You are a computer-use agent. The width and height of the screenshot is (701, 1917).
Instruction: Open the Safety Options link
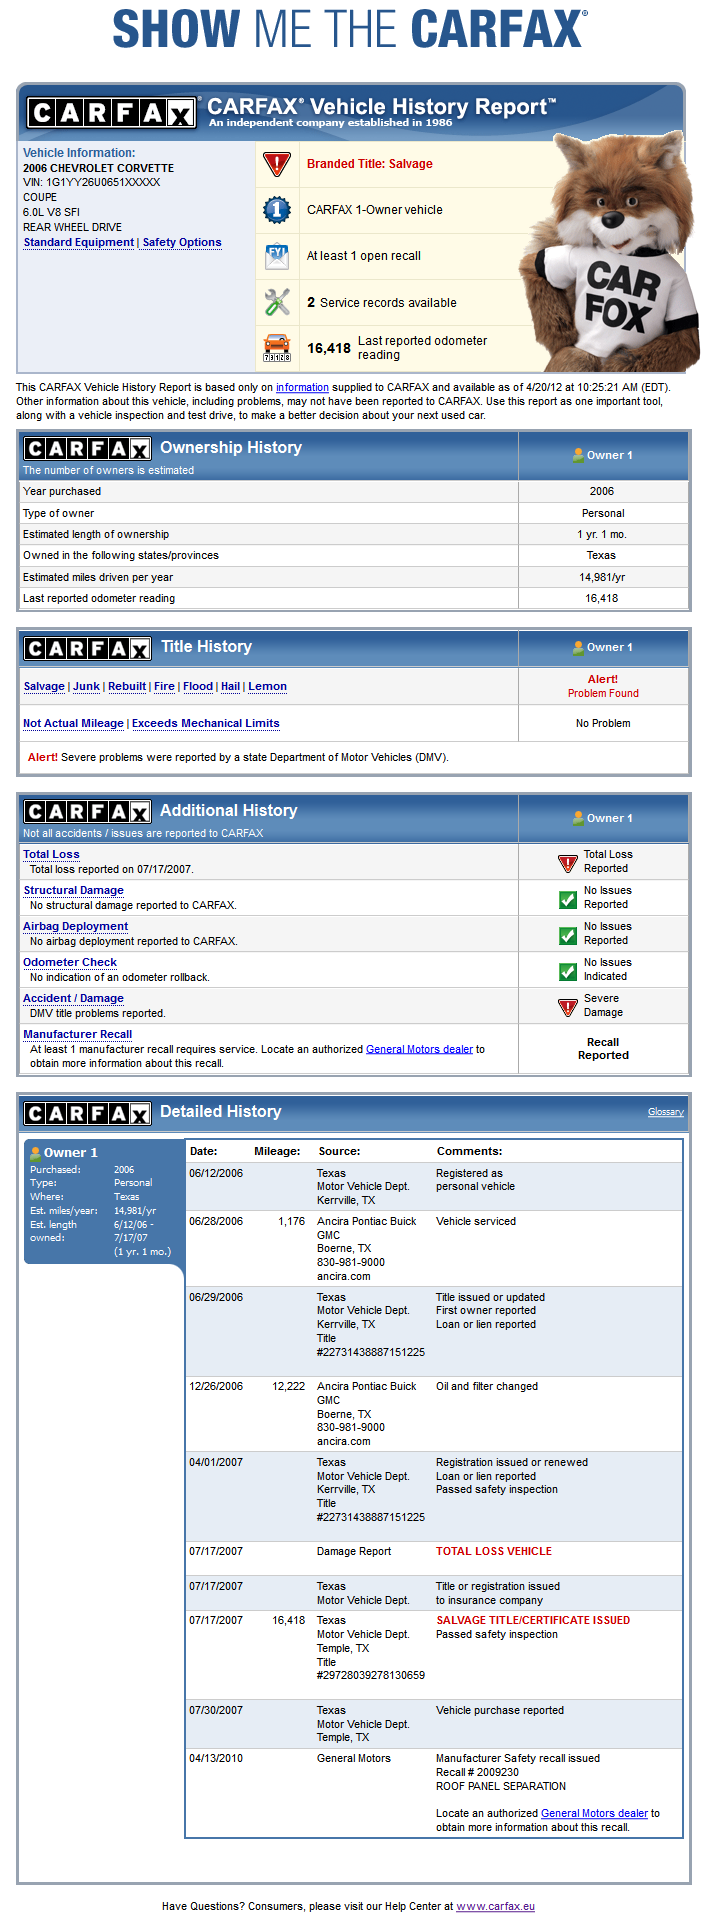(182, 242)
